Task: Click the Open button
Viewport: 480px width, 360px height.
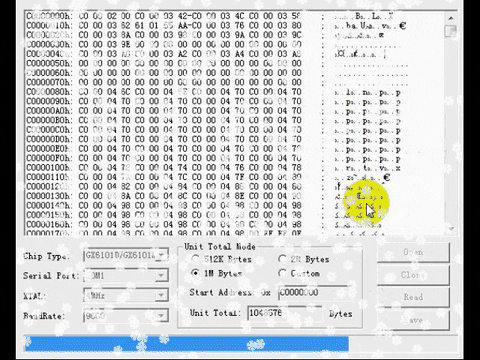Action: pos(413,252)
